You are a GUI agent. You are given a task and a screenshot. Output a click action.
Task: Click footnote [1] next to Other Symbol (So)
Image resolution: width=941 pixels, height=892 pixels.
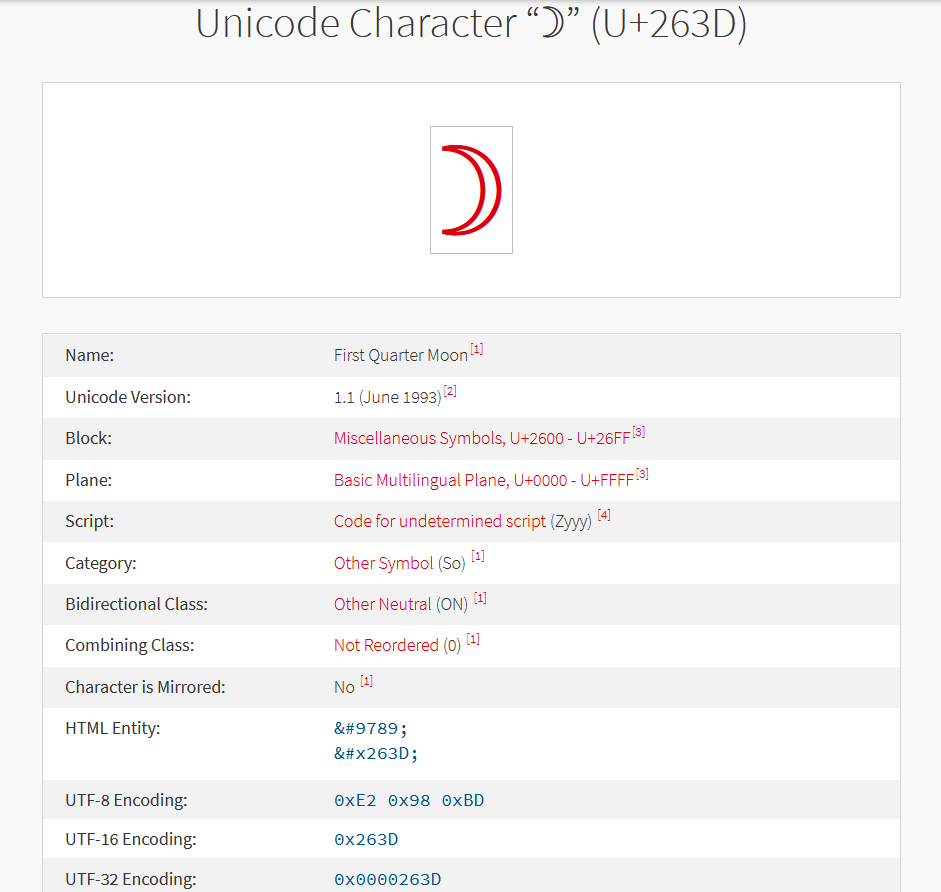[478, 556]
